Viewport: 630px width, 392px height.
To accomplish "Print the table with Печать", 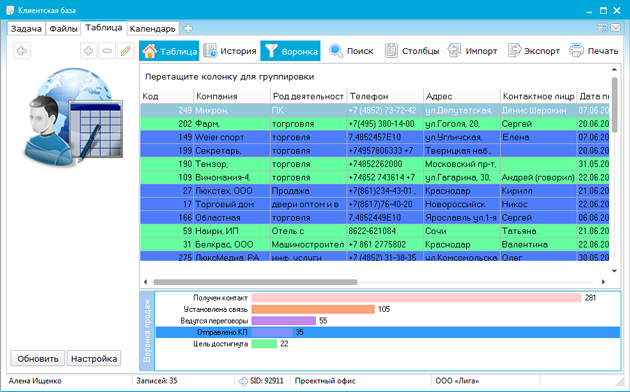I will click(x=593, y=51).
